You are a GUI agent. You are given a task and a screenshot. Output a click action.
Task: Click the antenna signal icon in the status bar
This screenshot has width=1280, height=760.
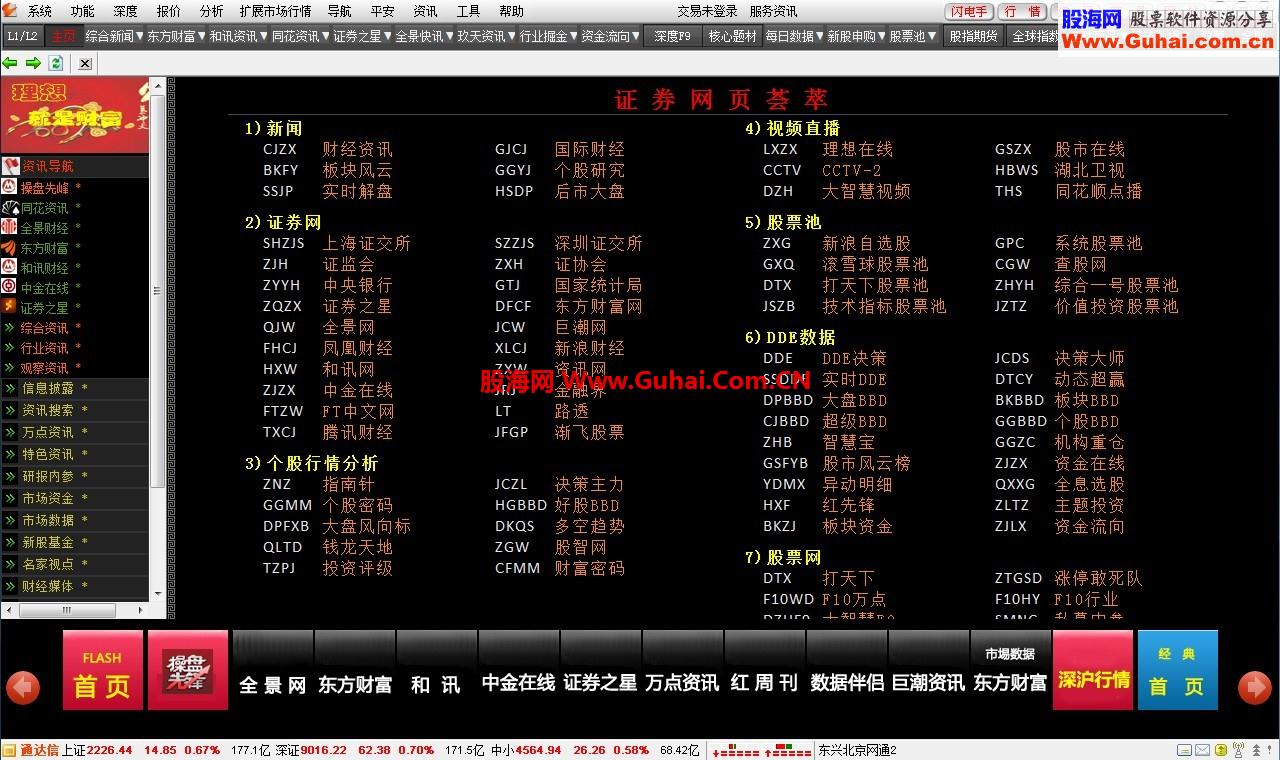(1238, 750)
